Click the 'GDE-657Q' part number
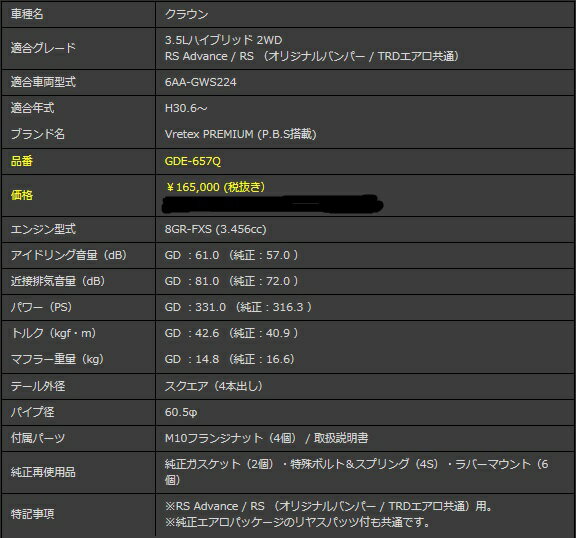The image size is (576, 538). click(x=193, y=161)
